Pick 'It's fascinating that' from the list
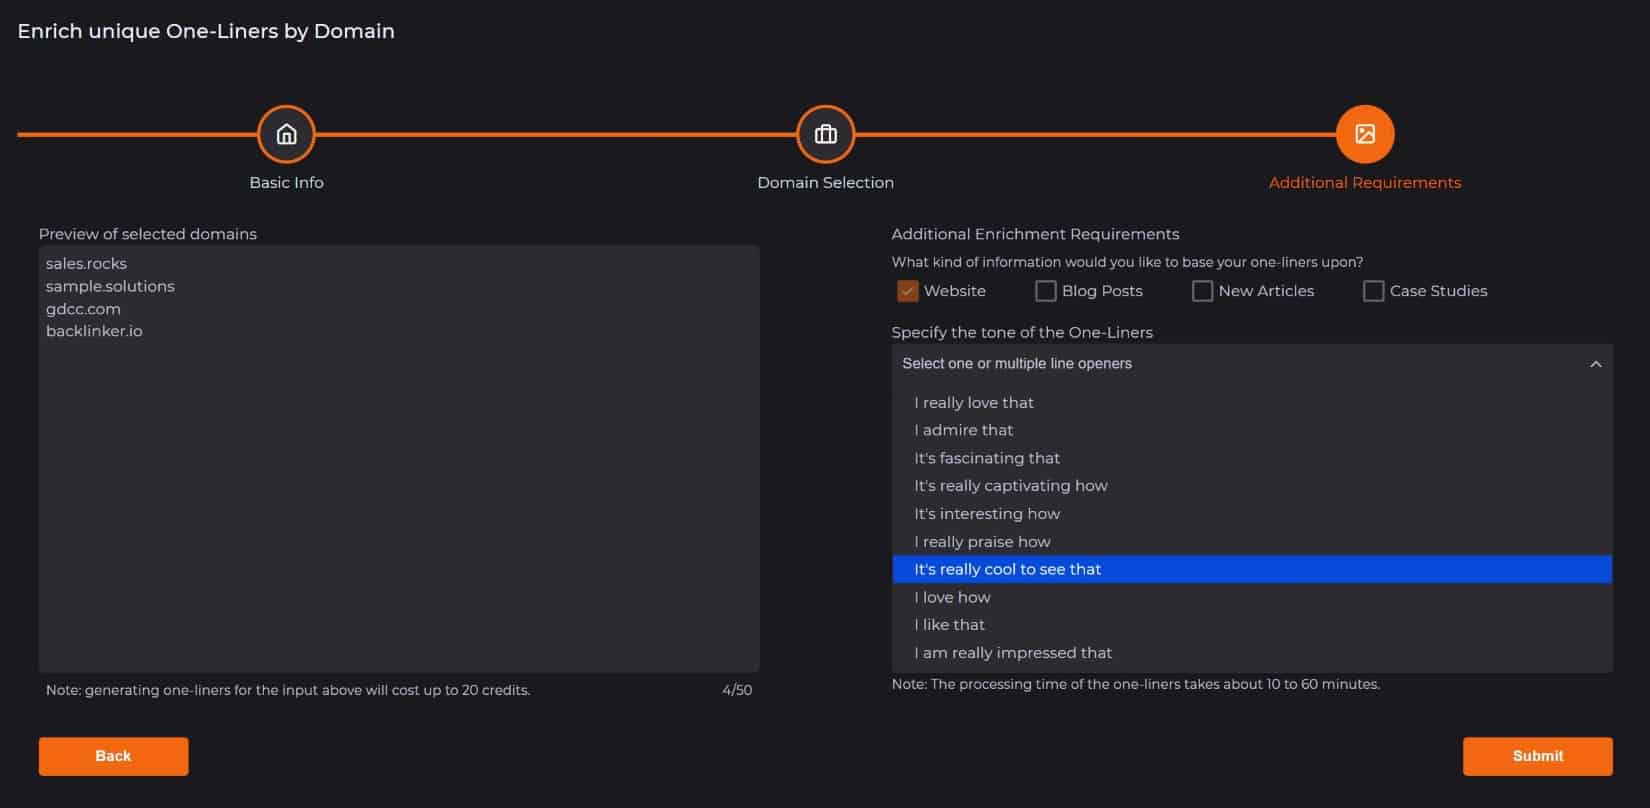Screen dimensions: 1650x808 pyautogui.click(x=986, y=458)
